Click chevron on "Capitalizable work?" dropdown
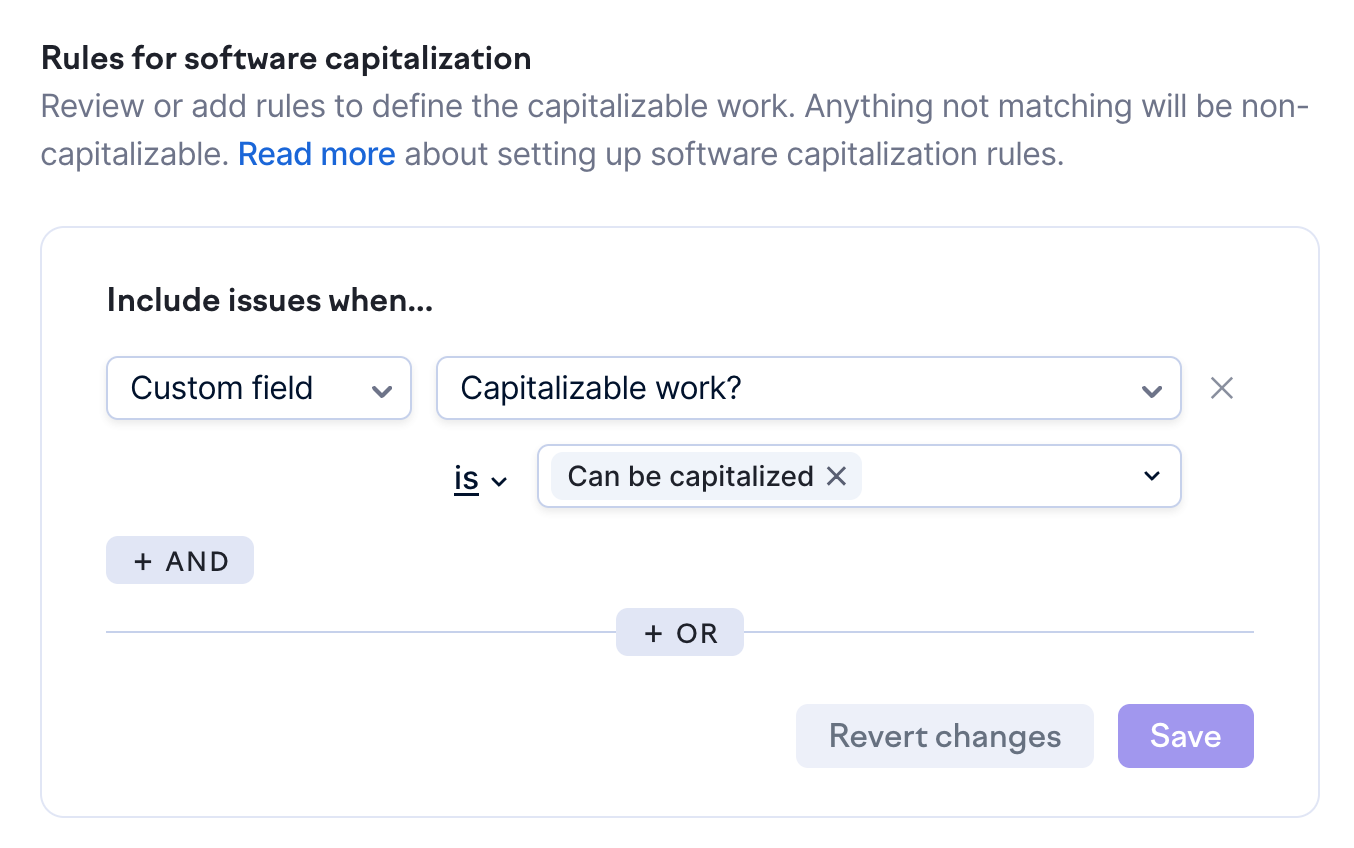1354x848 pixels. pyautogui.click(x=1151, y=390)
